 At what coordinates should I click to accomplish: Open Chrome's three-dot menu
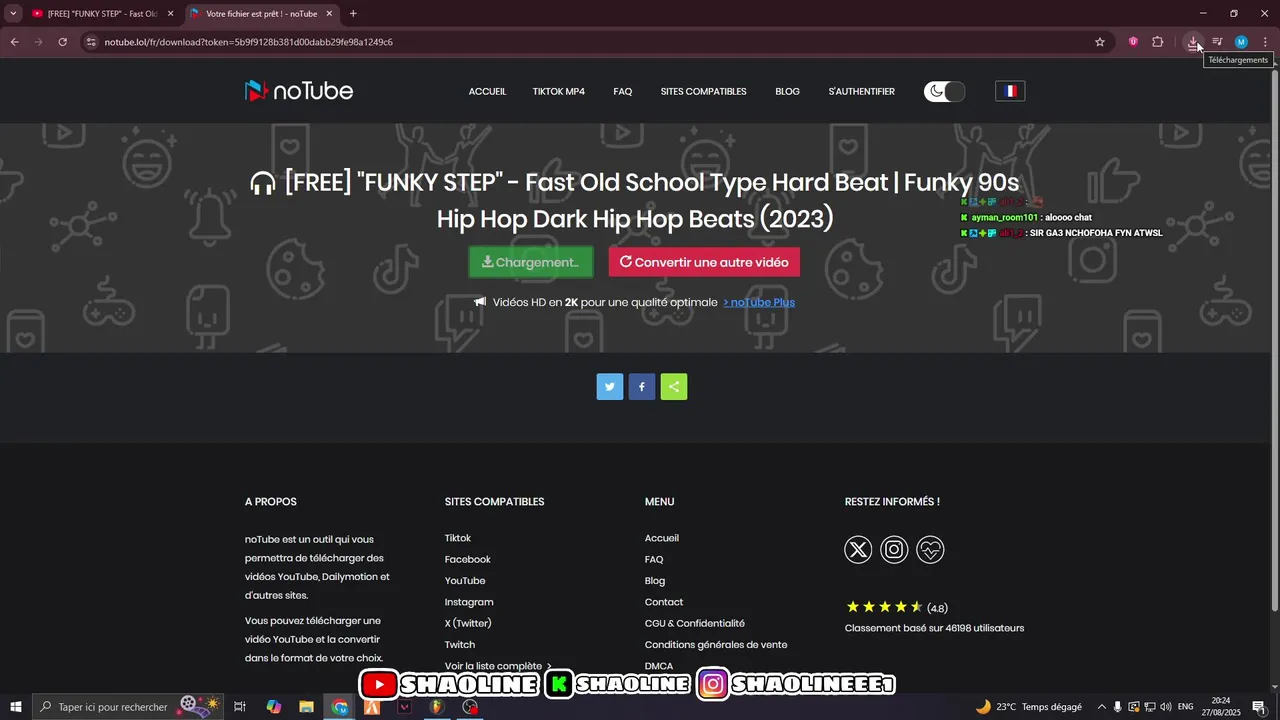tap(1265, 42)
